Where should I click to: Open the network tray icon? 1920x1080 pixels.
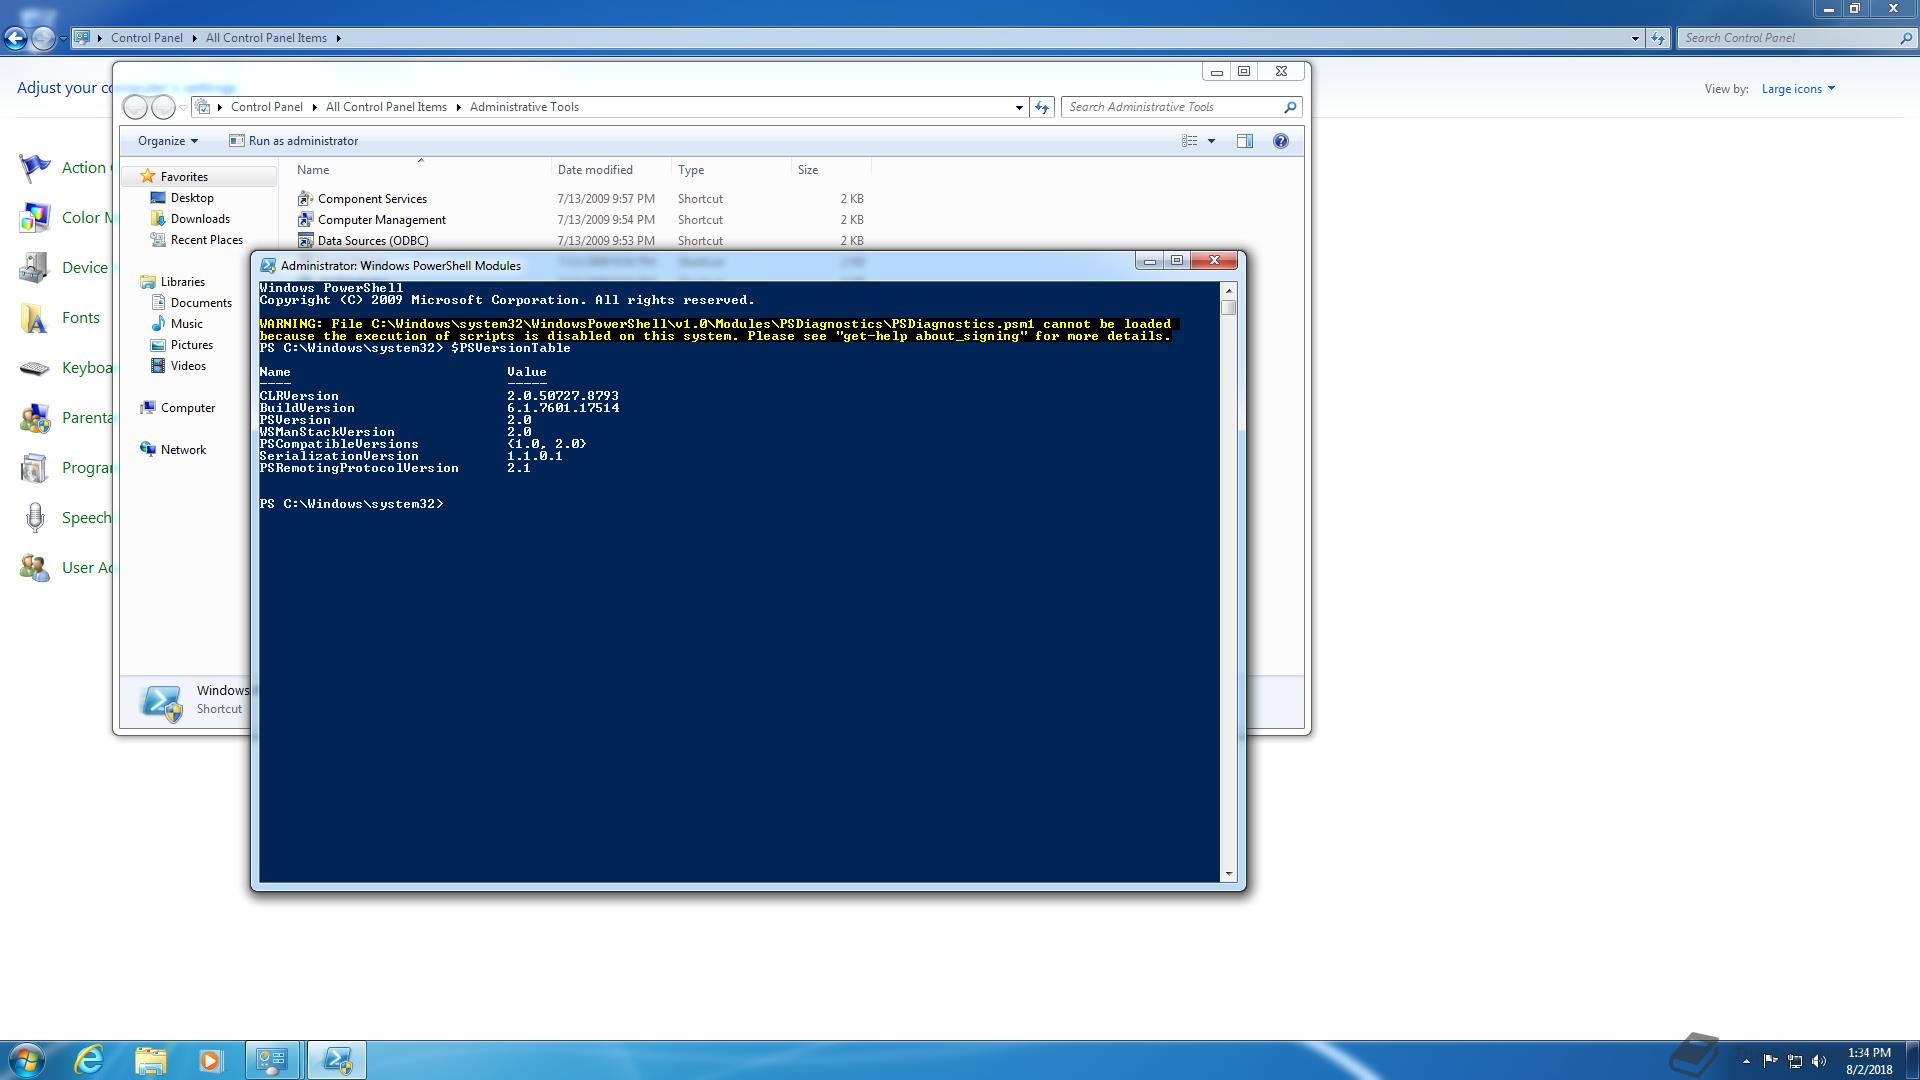click(x=1795, y=1061)
